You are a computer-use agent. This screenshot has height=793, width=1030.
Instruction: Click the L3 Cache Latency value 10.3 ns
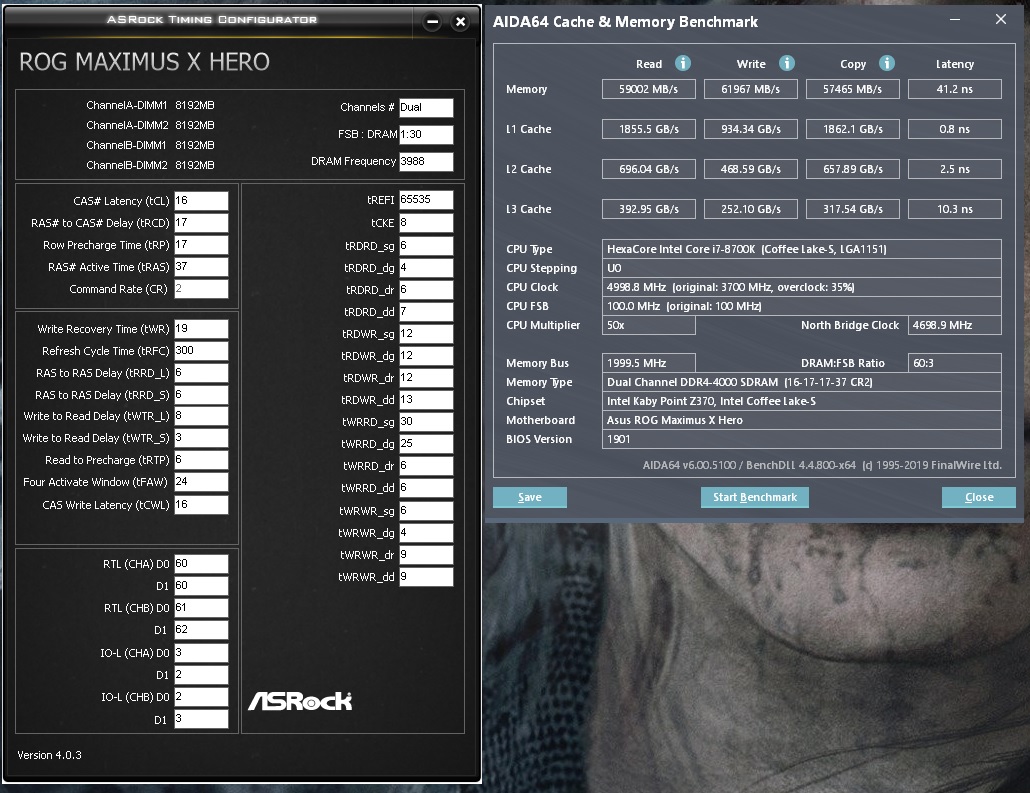point(954,209)
